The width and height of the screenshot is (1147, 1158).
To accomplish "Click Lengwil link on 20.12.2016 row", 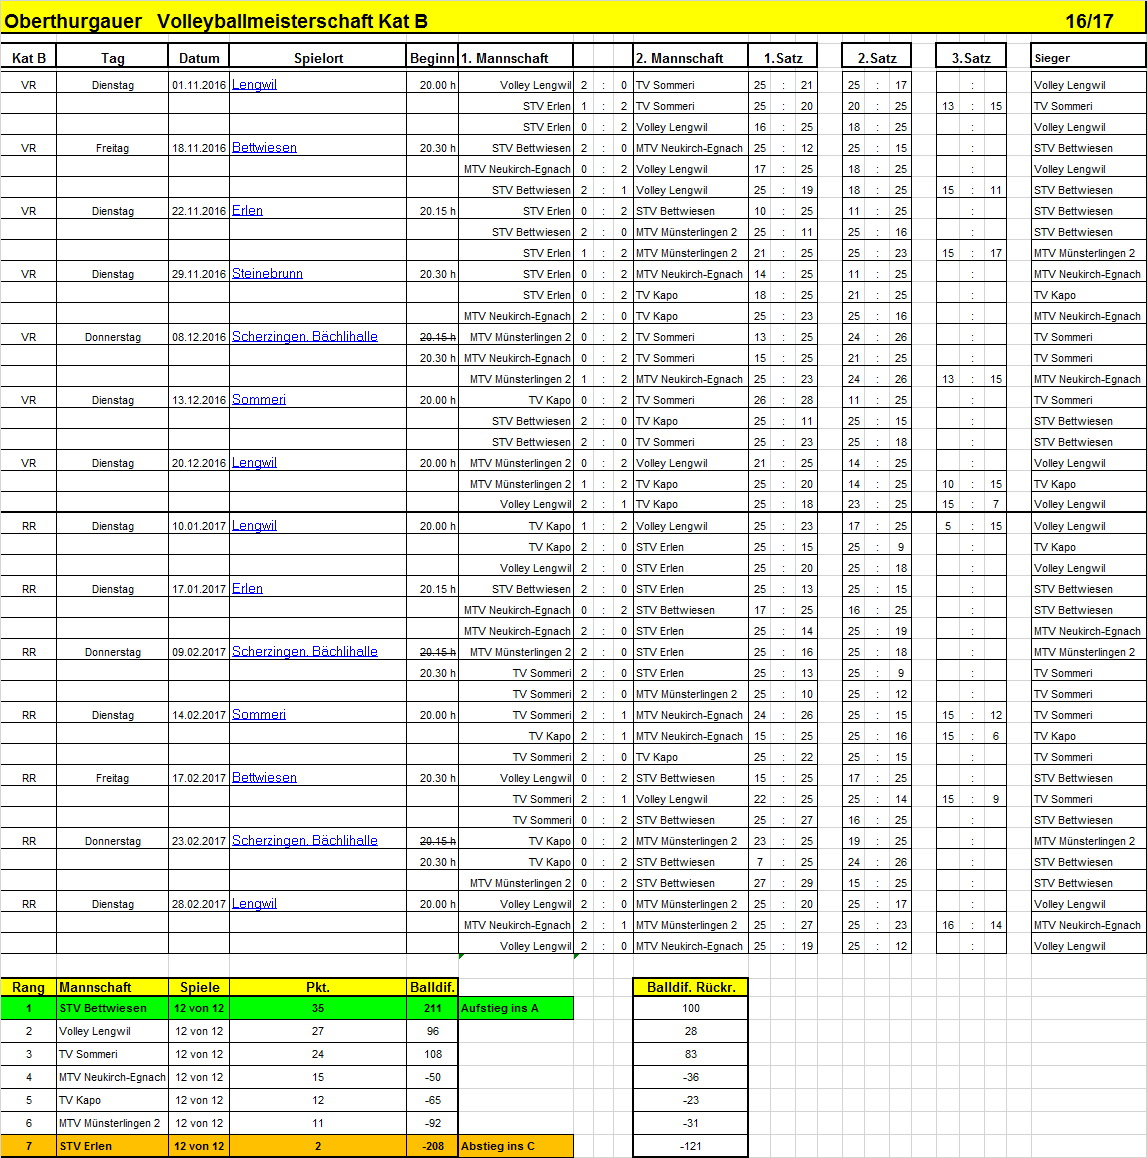I will point(254,463).
